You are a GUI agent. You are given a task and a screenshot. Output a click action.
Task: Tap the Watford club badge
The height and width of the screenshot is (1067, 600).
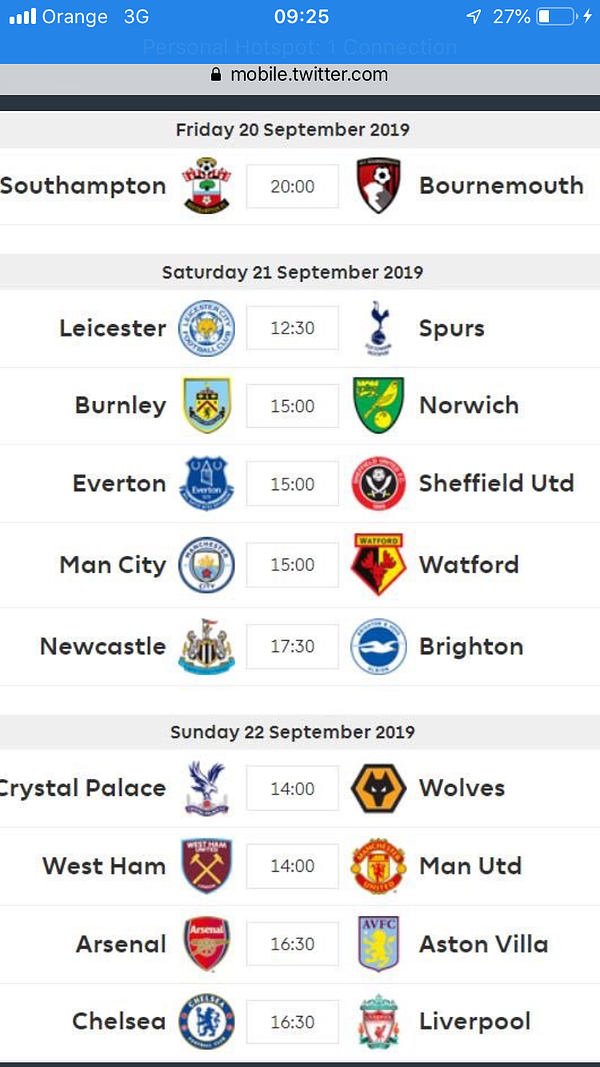(x=378, y=564)
